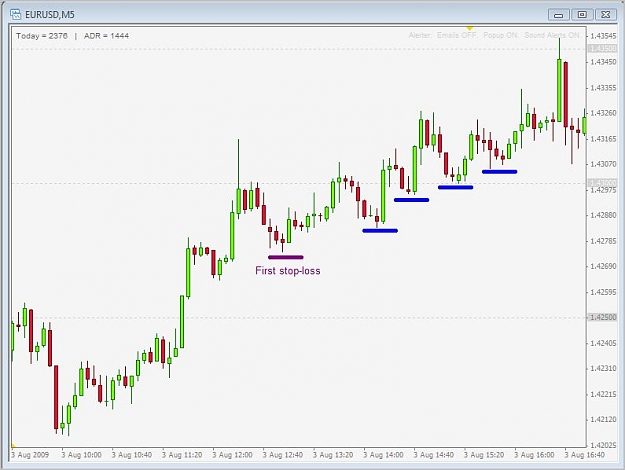This screenshot has height=470, width=625.
Task: Click the '3 Aug 14:00' time axis label
Action: pos(383,455)
